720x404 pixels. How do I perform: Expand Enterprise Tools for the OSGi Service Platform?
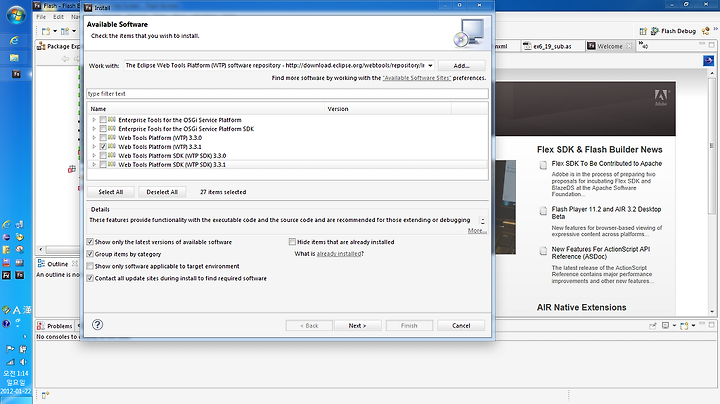click(94, 120)
